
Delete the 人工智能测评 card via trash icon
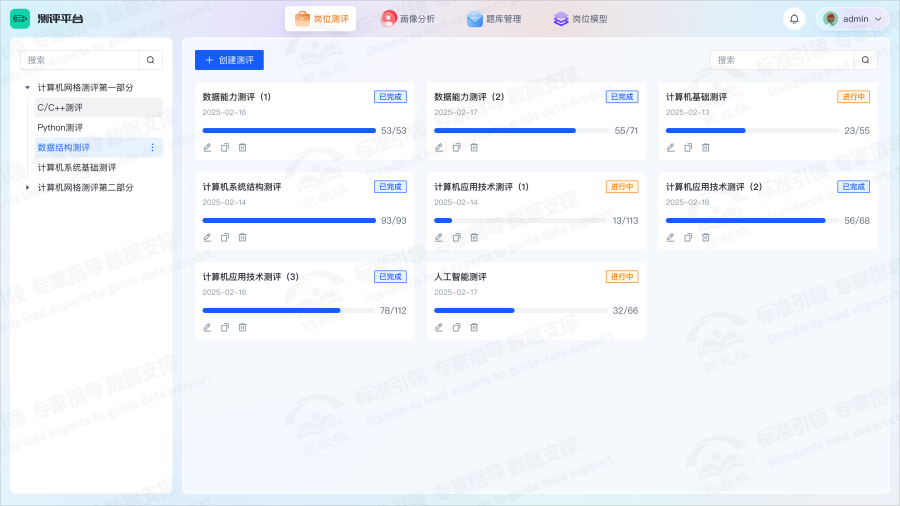pos(474,327)
